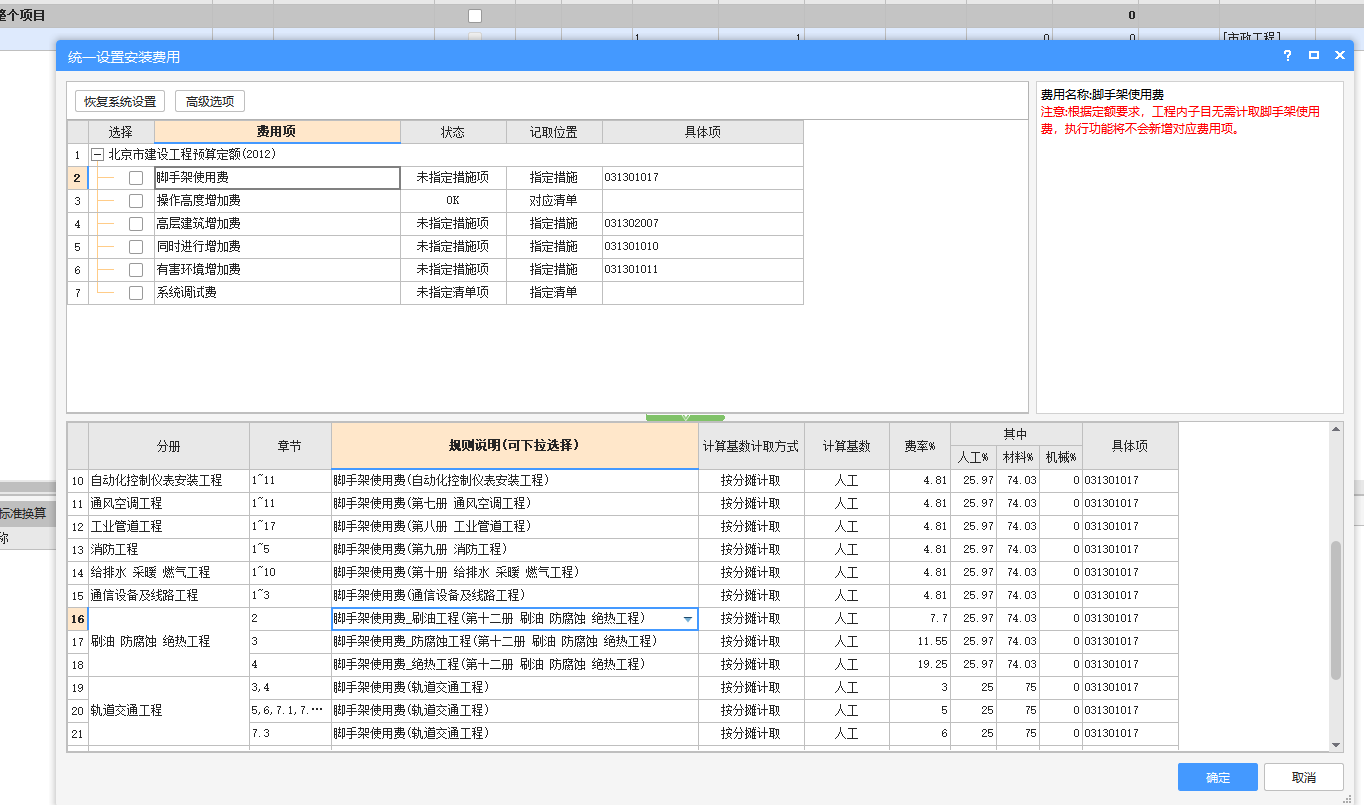The image size is (1364, 805).
Task: Select the 031301011 cell of 有害环境增加费
Action: coord(702,270)
